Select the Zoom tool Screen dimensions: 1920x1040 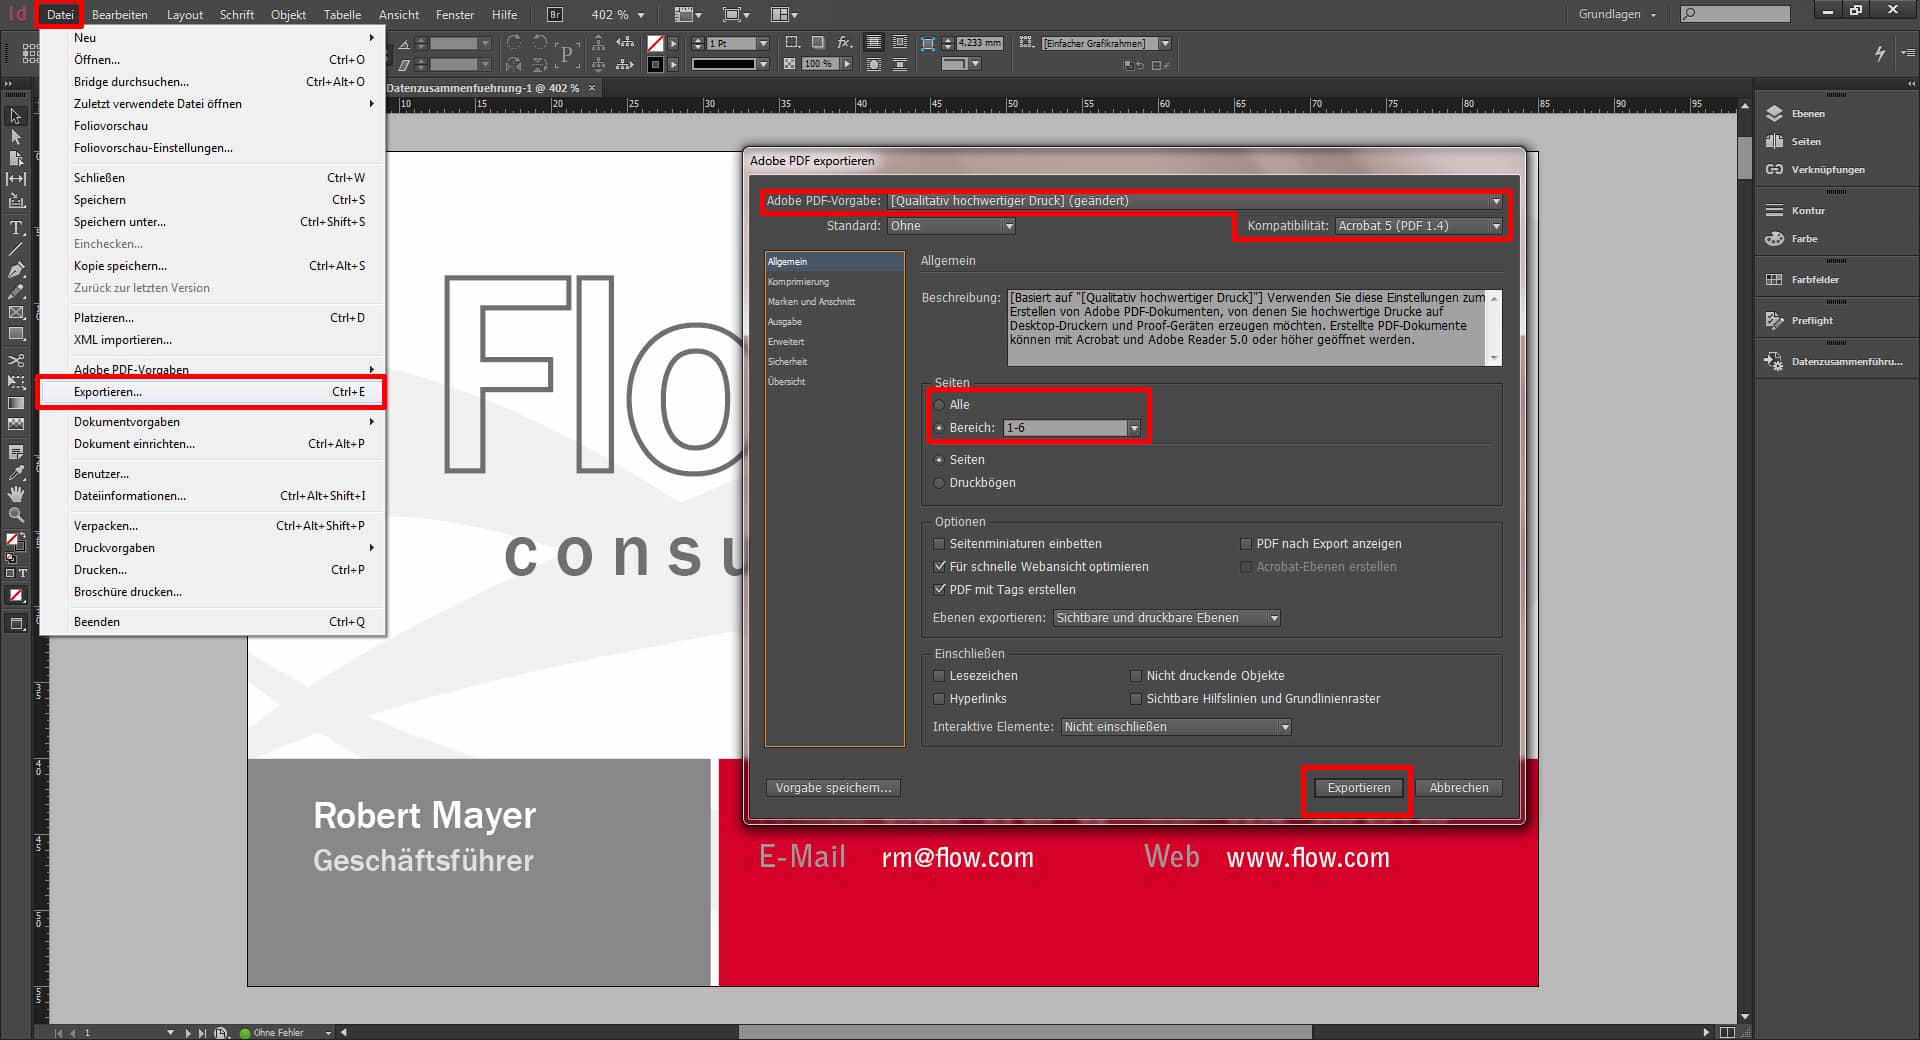point(16,513)
